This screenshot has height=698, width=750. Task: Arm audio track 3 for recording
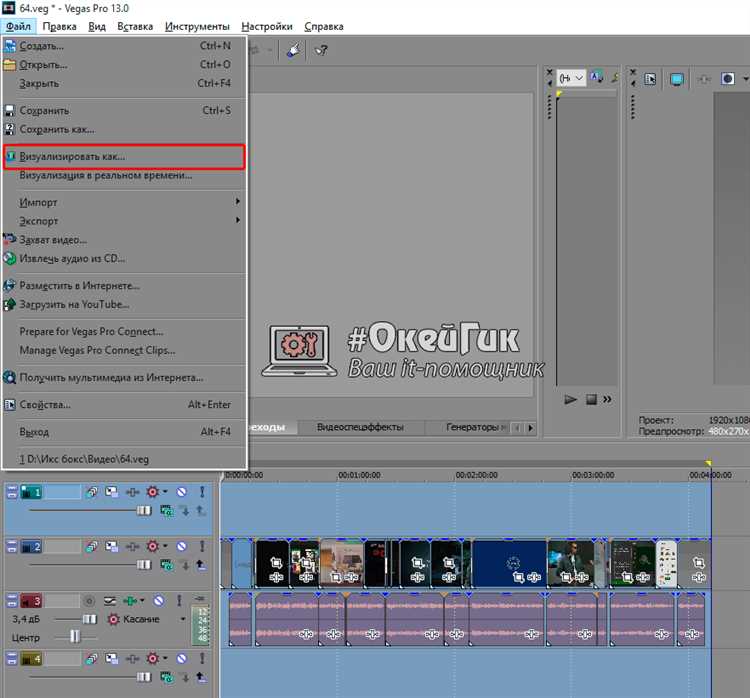tap(89, 601)
